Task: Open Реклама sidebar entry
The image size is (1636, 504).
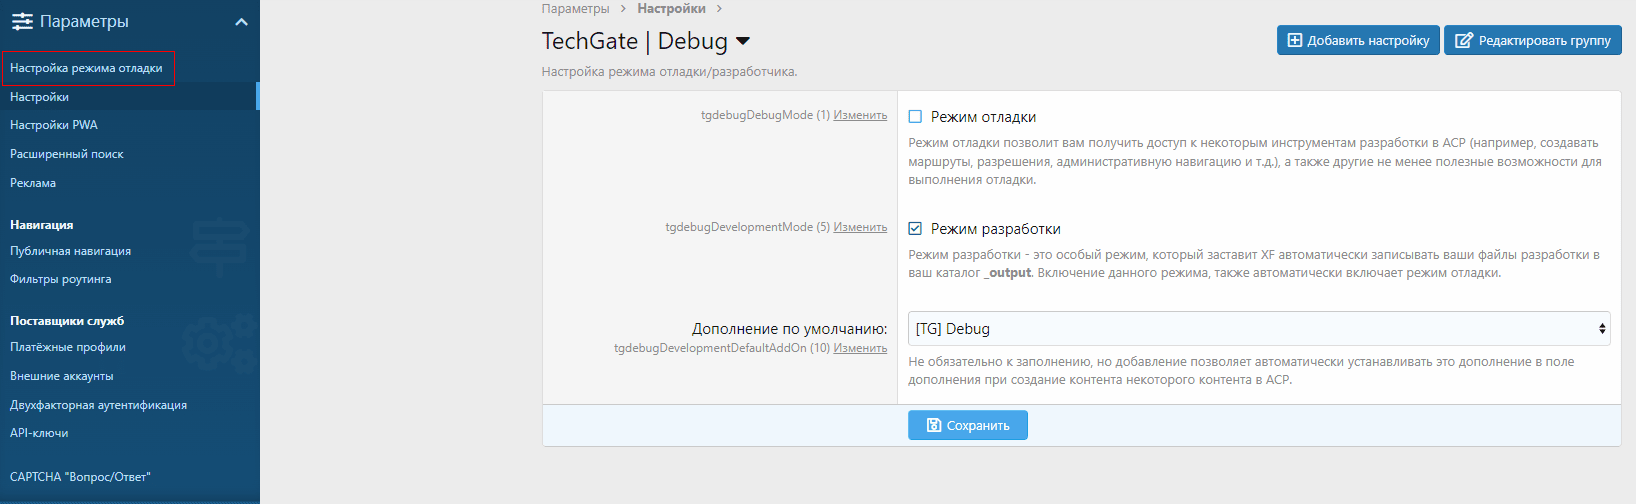Action: click(33, 183)
